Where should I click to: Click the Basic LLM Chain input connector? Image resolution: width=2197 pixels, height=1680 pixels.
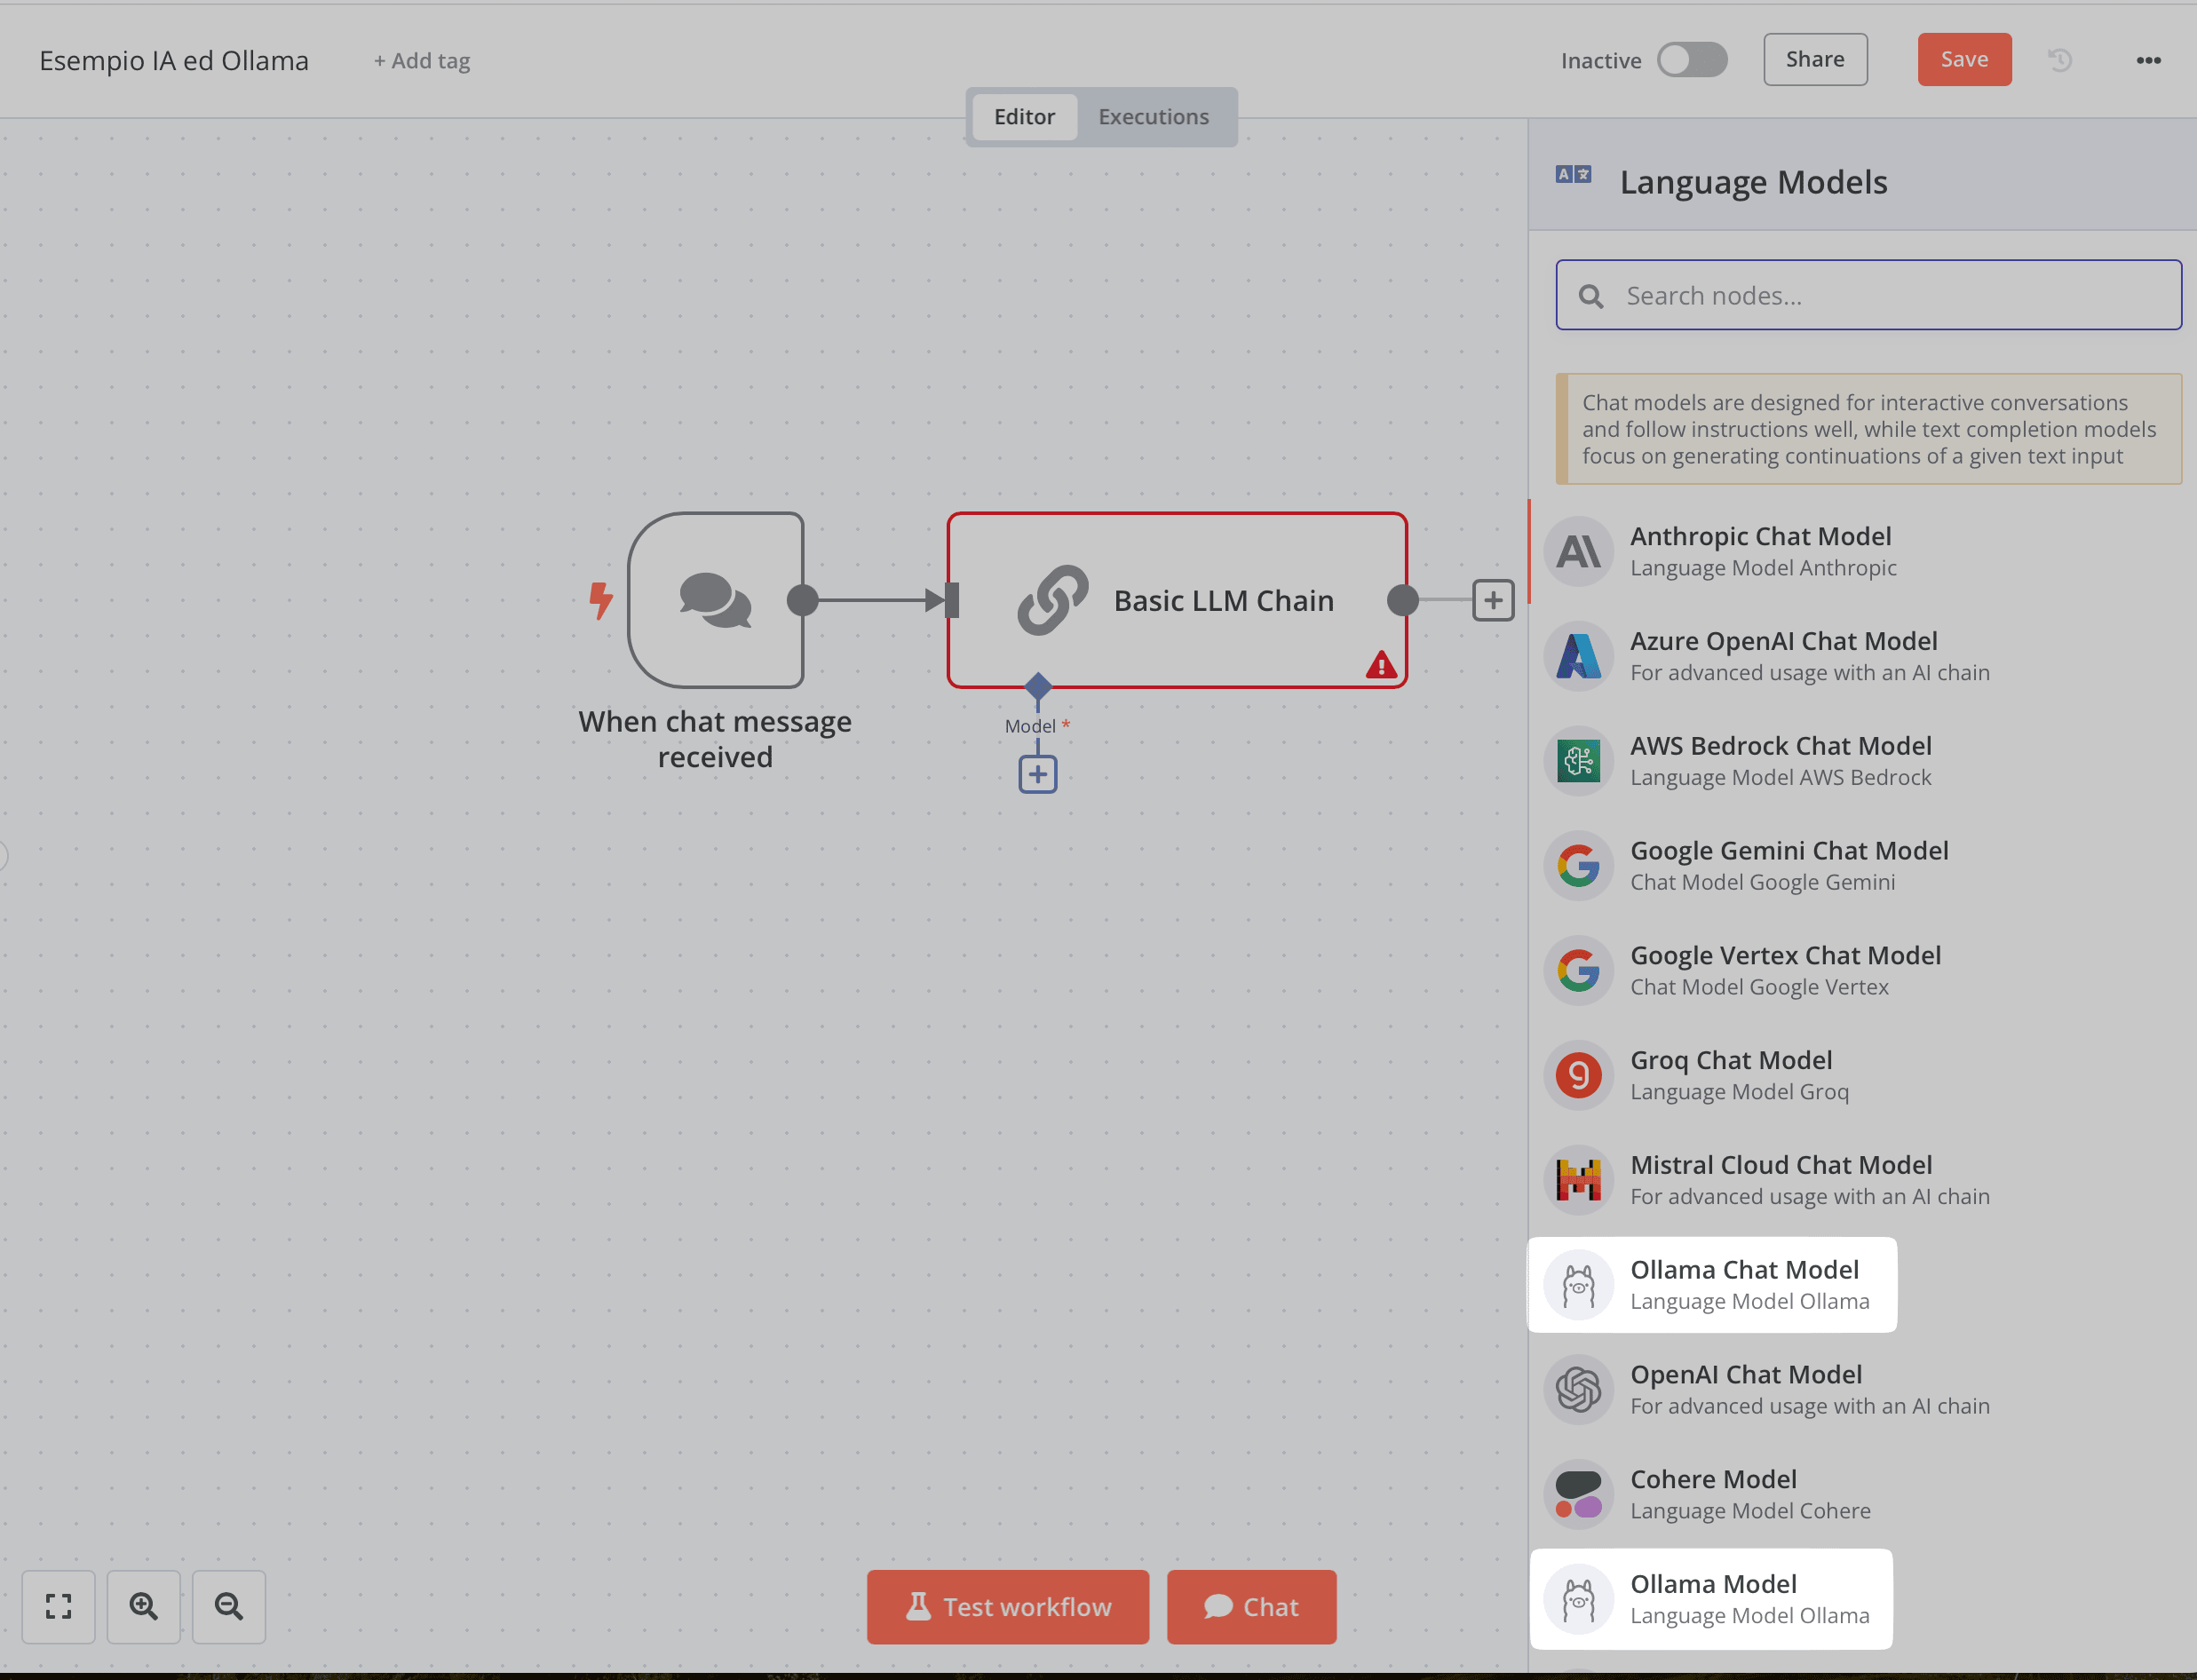(x=951, y=600)
